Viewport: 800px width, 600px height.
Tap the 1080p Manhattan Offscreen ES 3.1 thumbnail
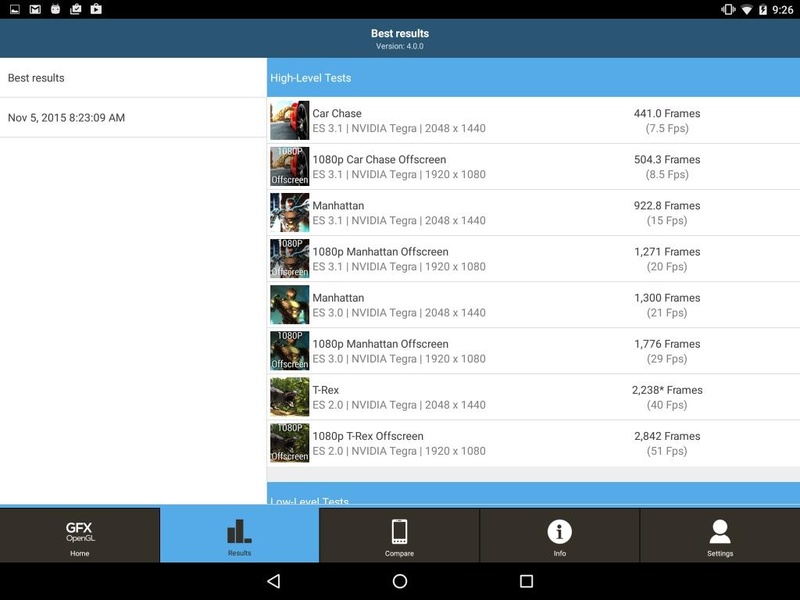[x=289, y=259]
